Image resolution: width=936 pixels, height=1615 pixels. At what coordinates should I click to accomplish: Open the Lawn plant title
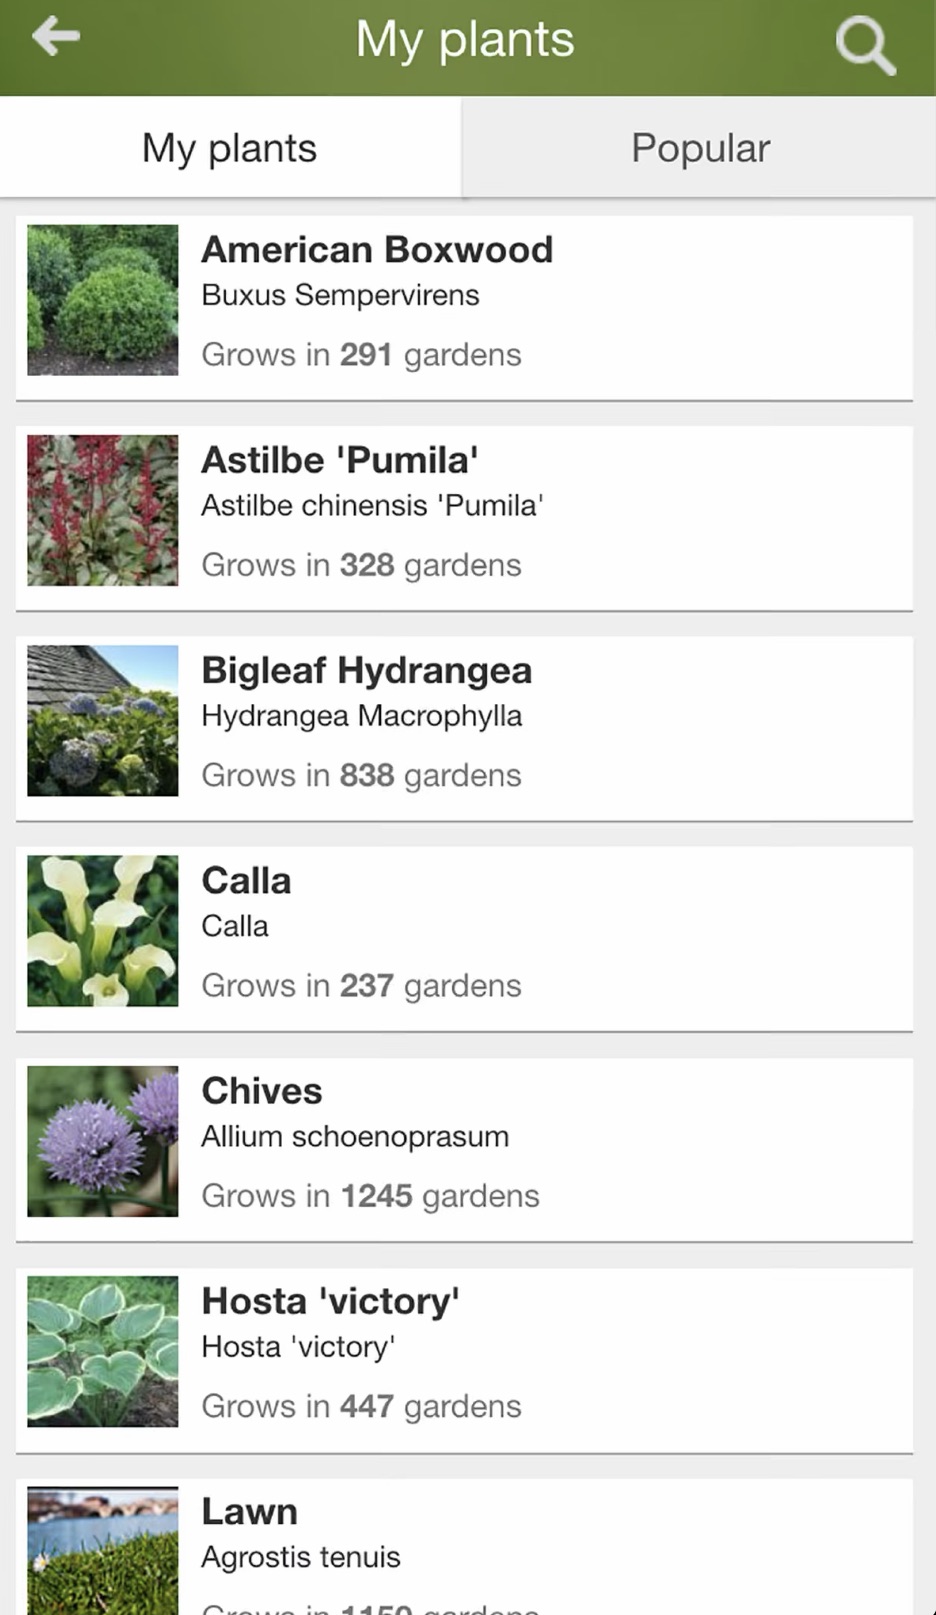[250, 1511]
